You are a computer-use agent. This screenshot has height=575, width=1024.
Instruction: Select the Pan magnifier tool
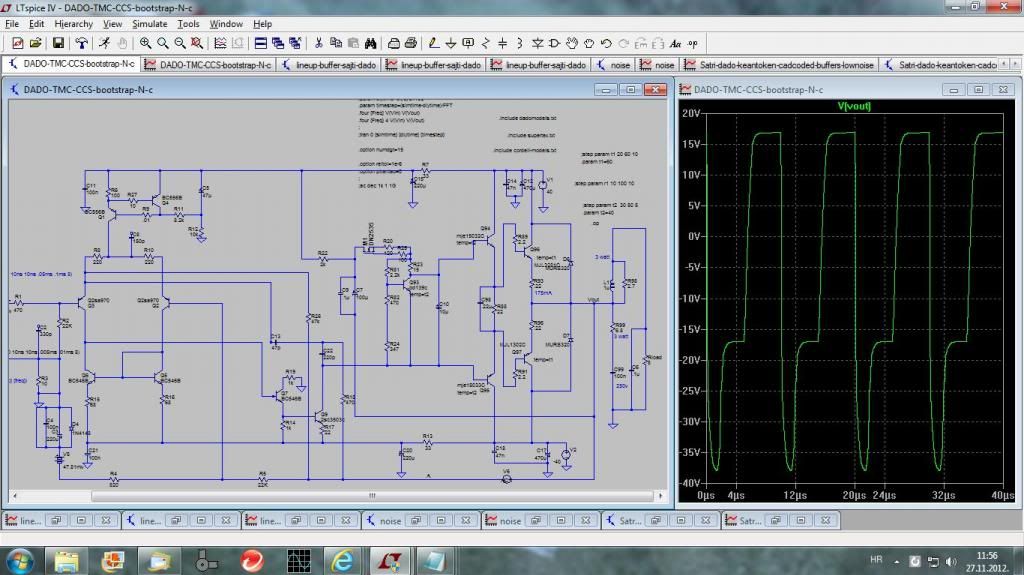point(163,43)
